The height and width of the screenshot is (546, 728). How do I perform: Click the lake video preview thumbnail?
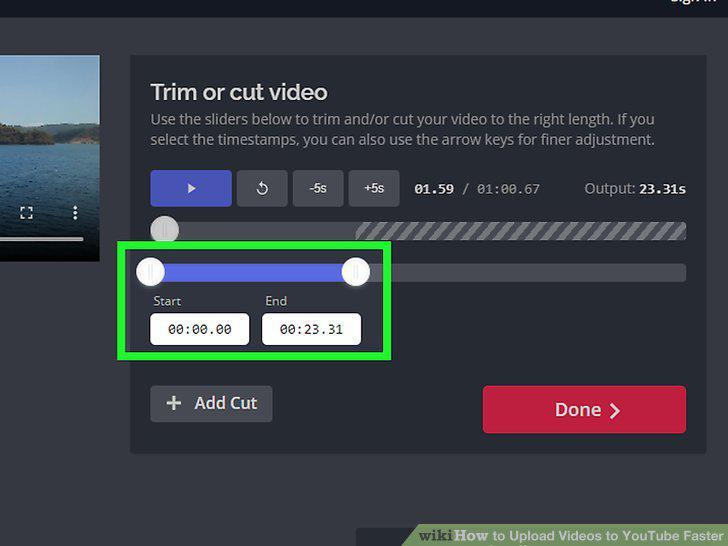[x=50, y=158]
